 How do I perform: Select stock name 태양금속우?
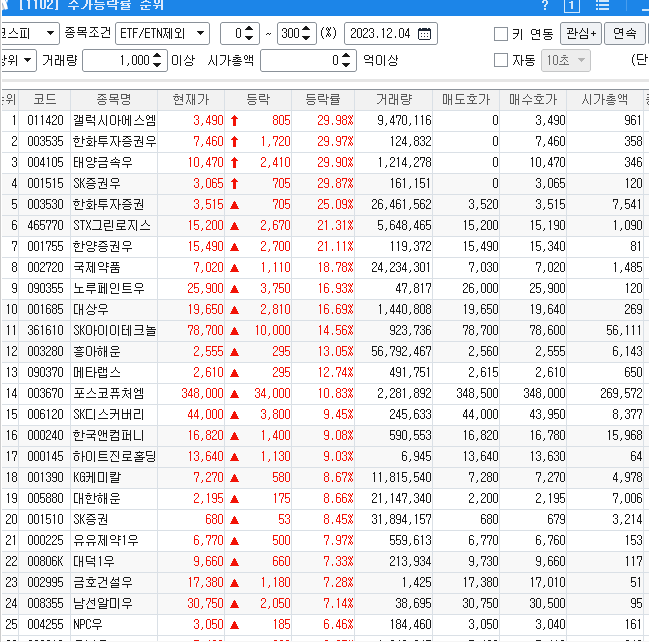(x=103, y=162)
